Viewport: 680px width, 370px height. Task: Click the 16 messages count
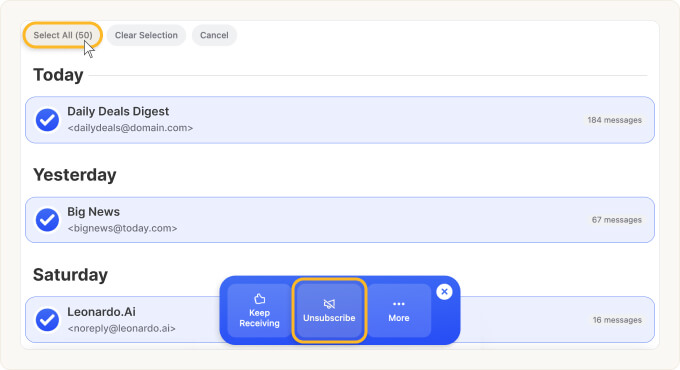pyautogui.click(x=617, y=320)
